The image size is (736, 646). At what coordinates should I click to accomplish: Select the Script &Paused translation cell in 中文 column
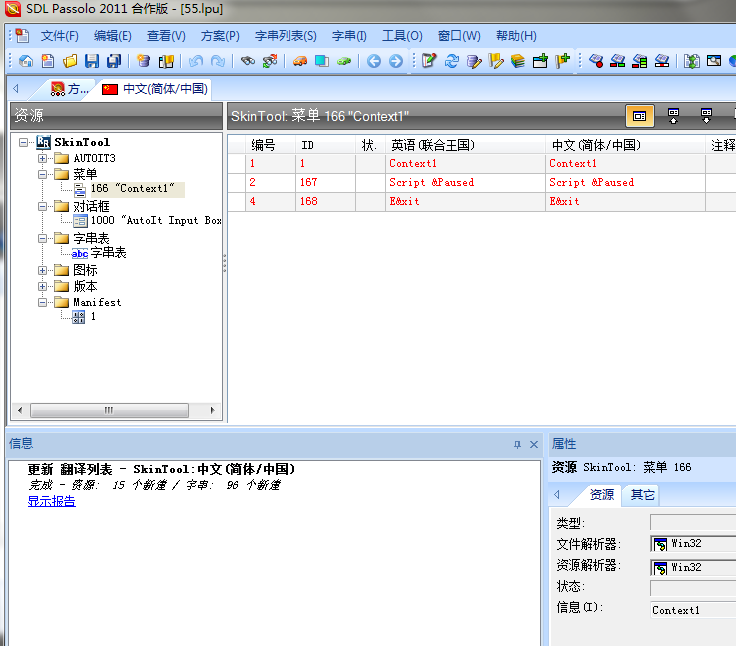click(x=625, y=182)
